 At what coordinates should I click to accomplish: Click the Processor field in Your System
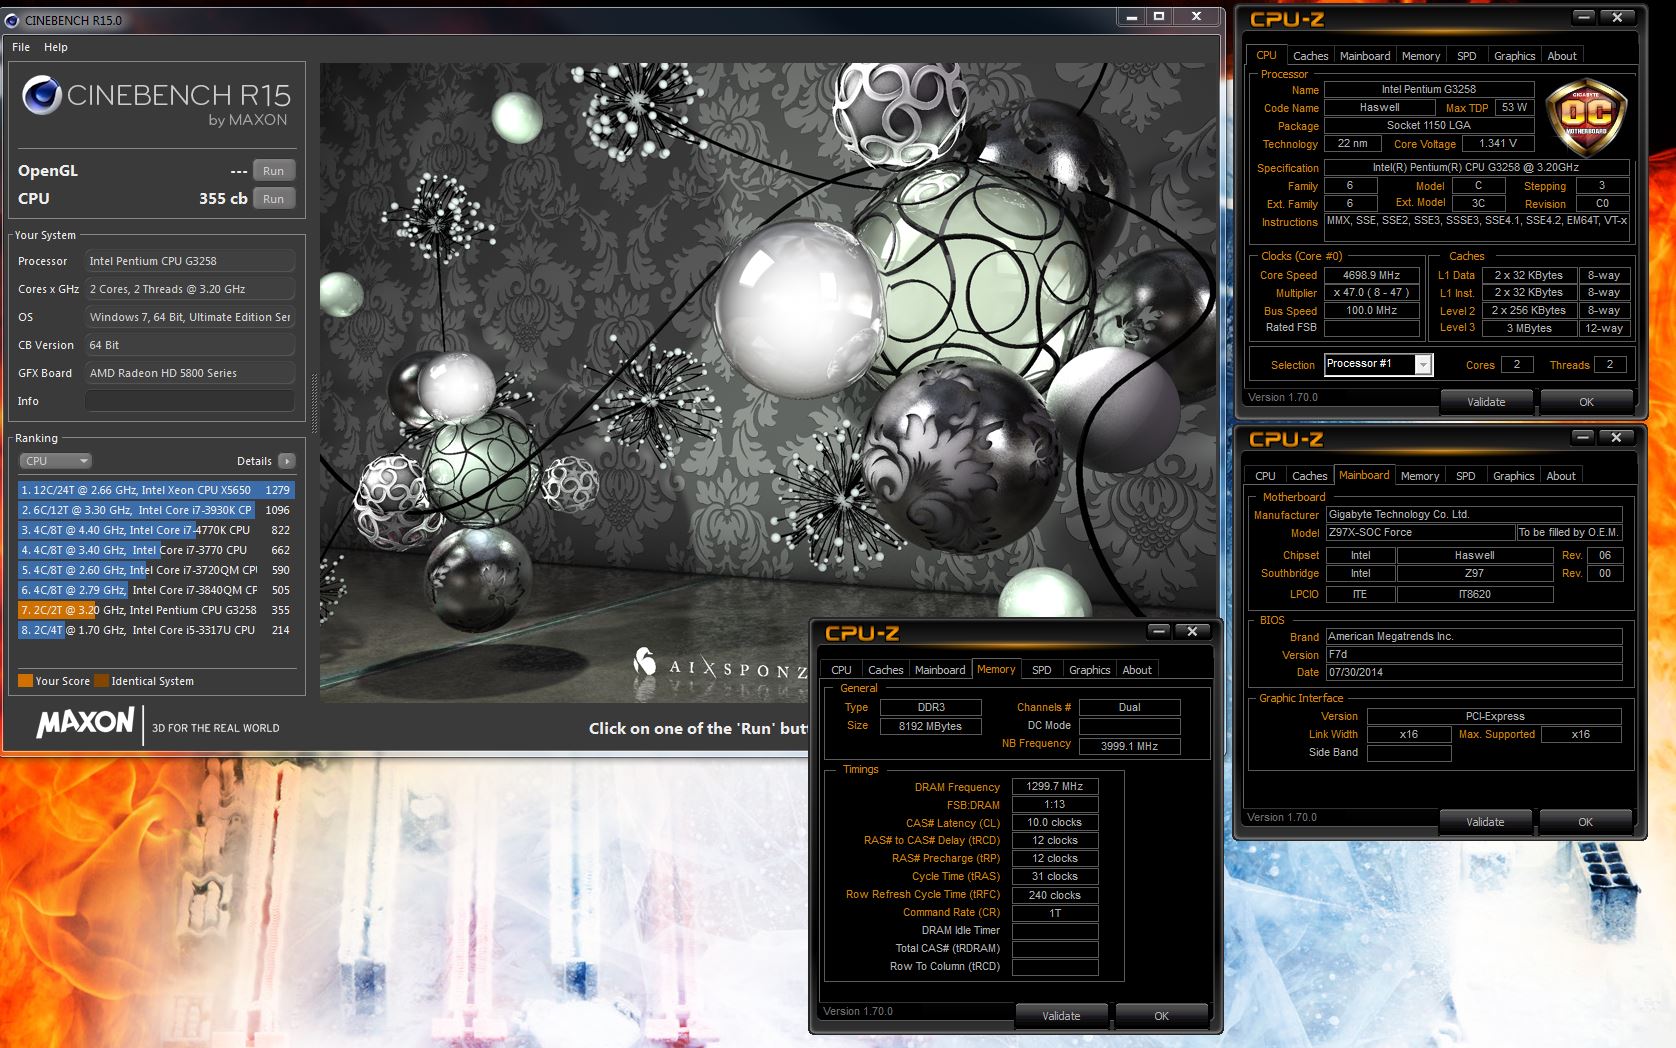click(190, 261)
